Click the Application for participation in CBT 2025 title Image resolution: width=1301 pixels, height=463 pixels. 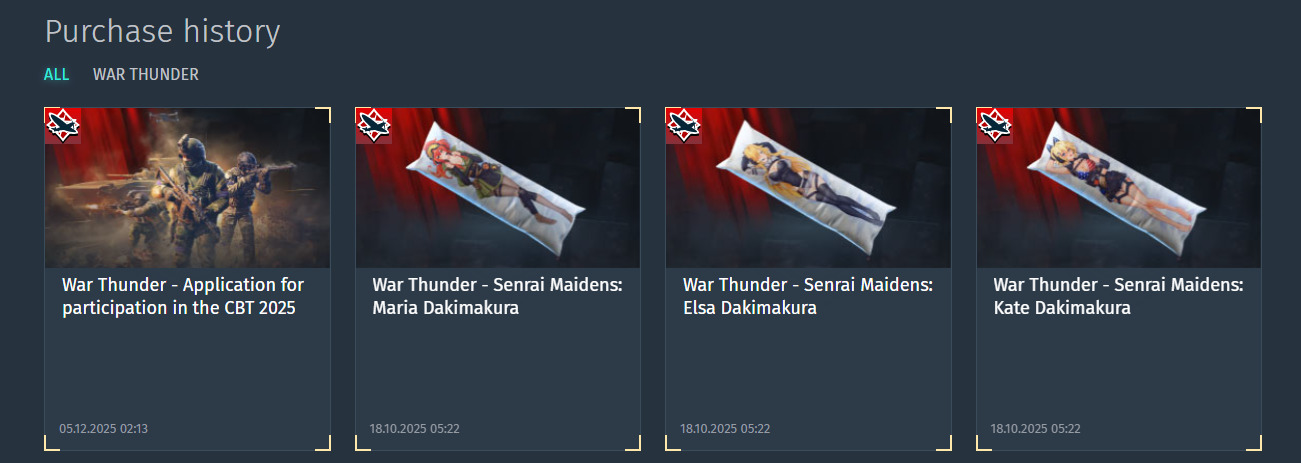183,297
